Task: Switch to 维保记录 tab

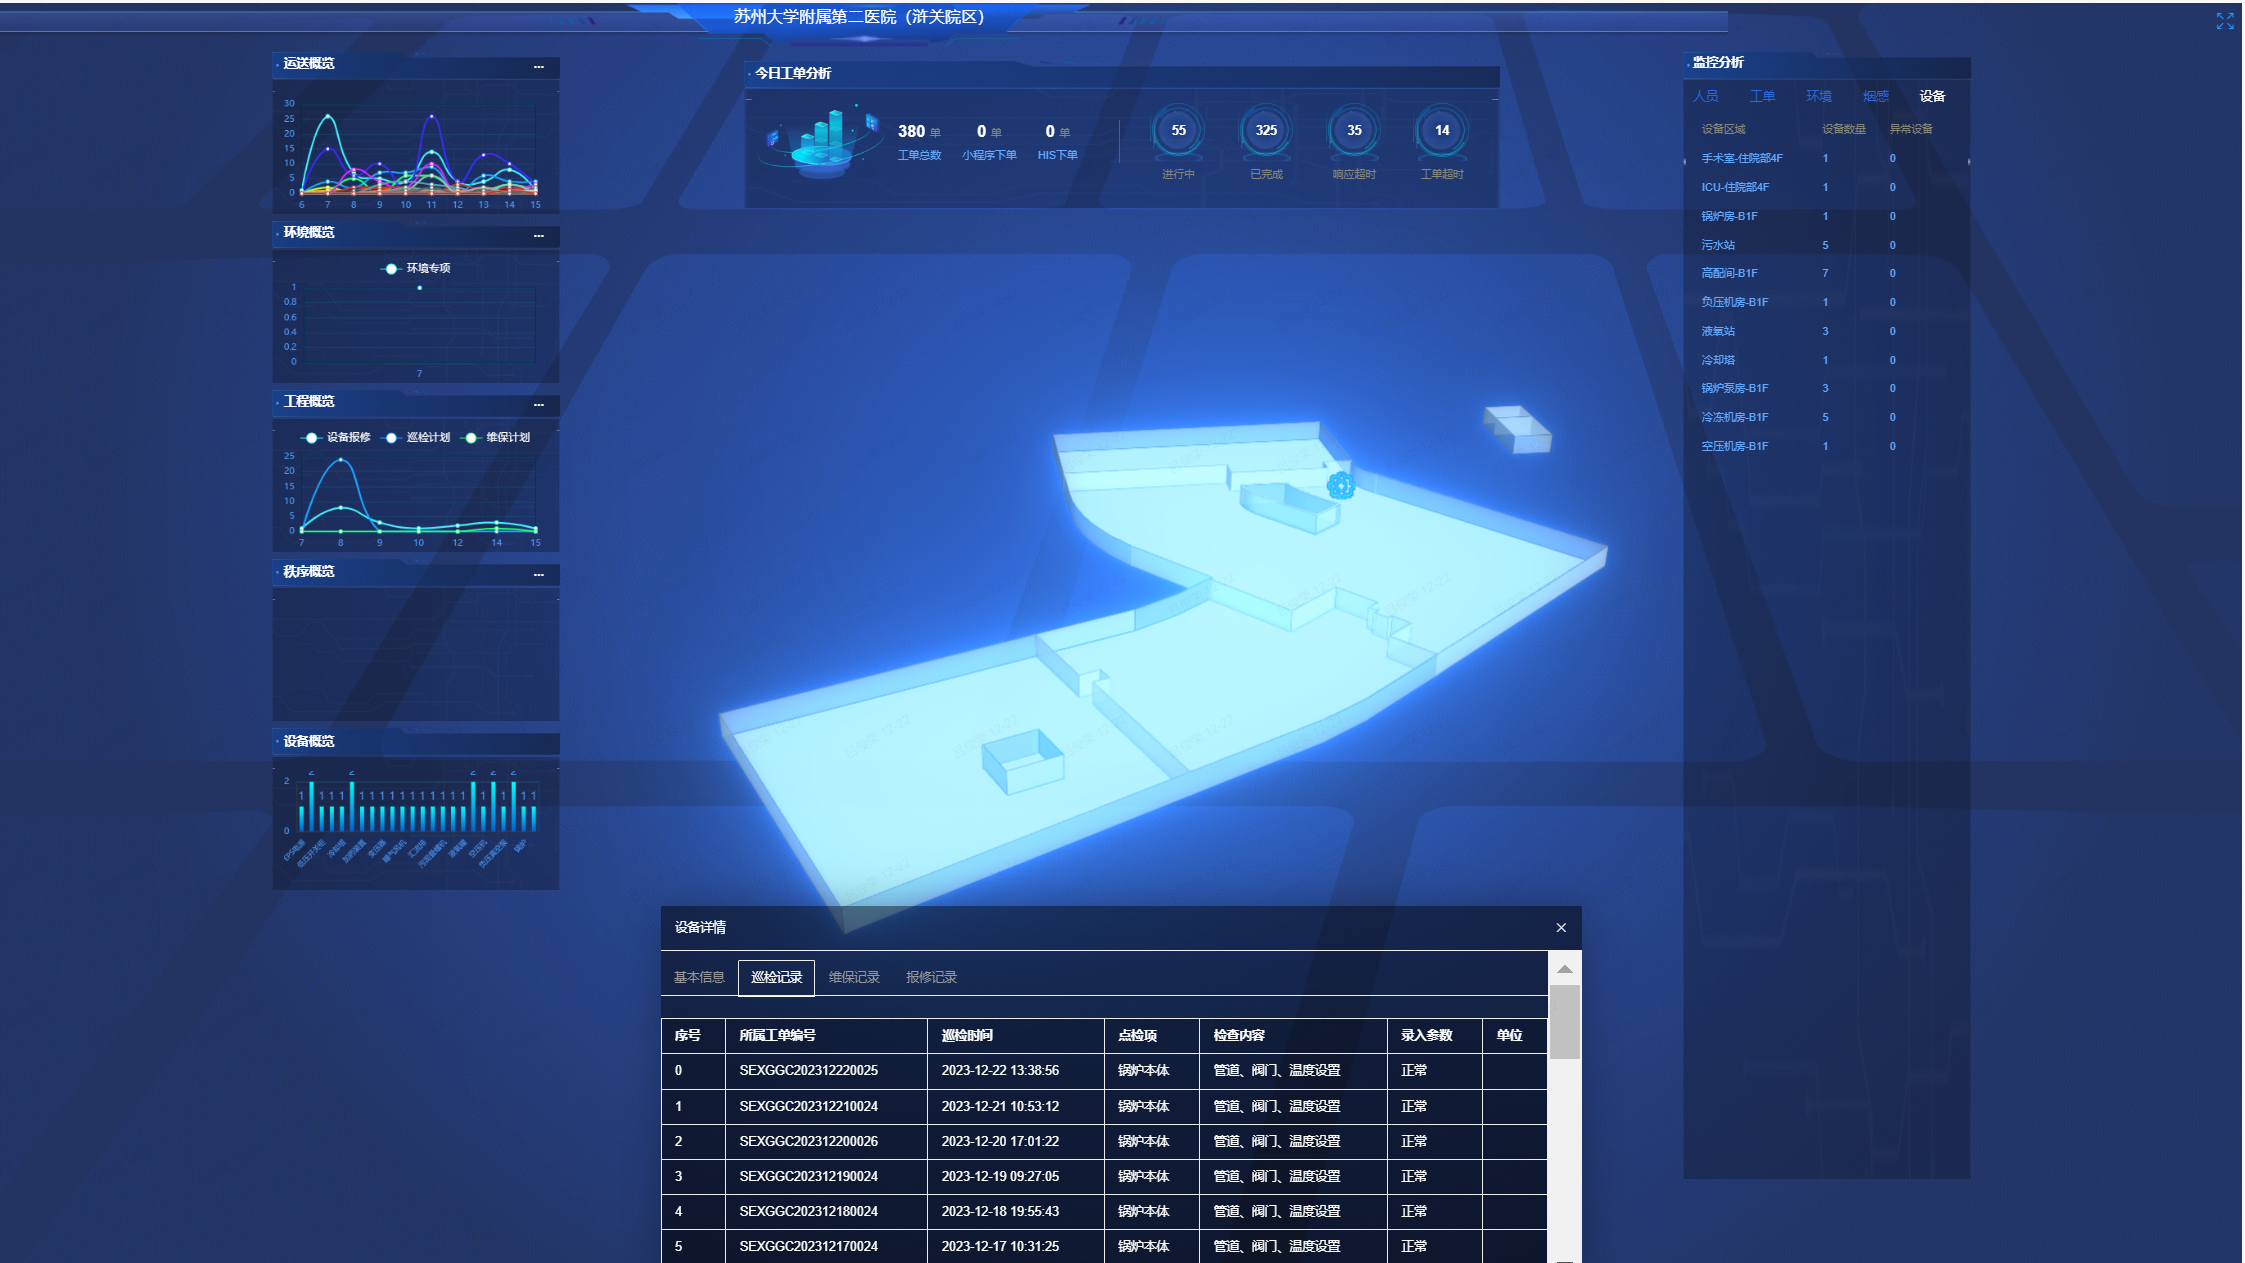Action: coord(854,978)
